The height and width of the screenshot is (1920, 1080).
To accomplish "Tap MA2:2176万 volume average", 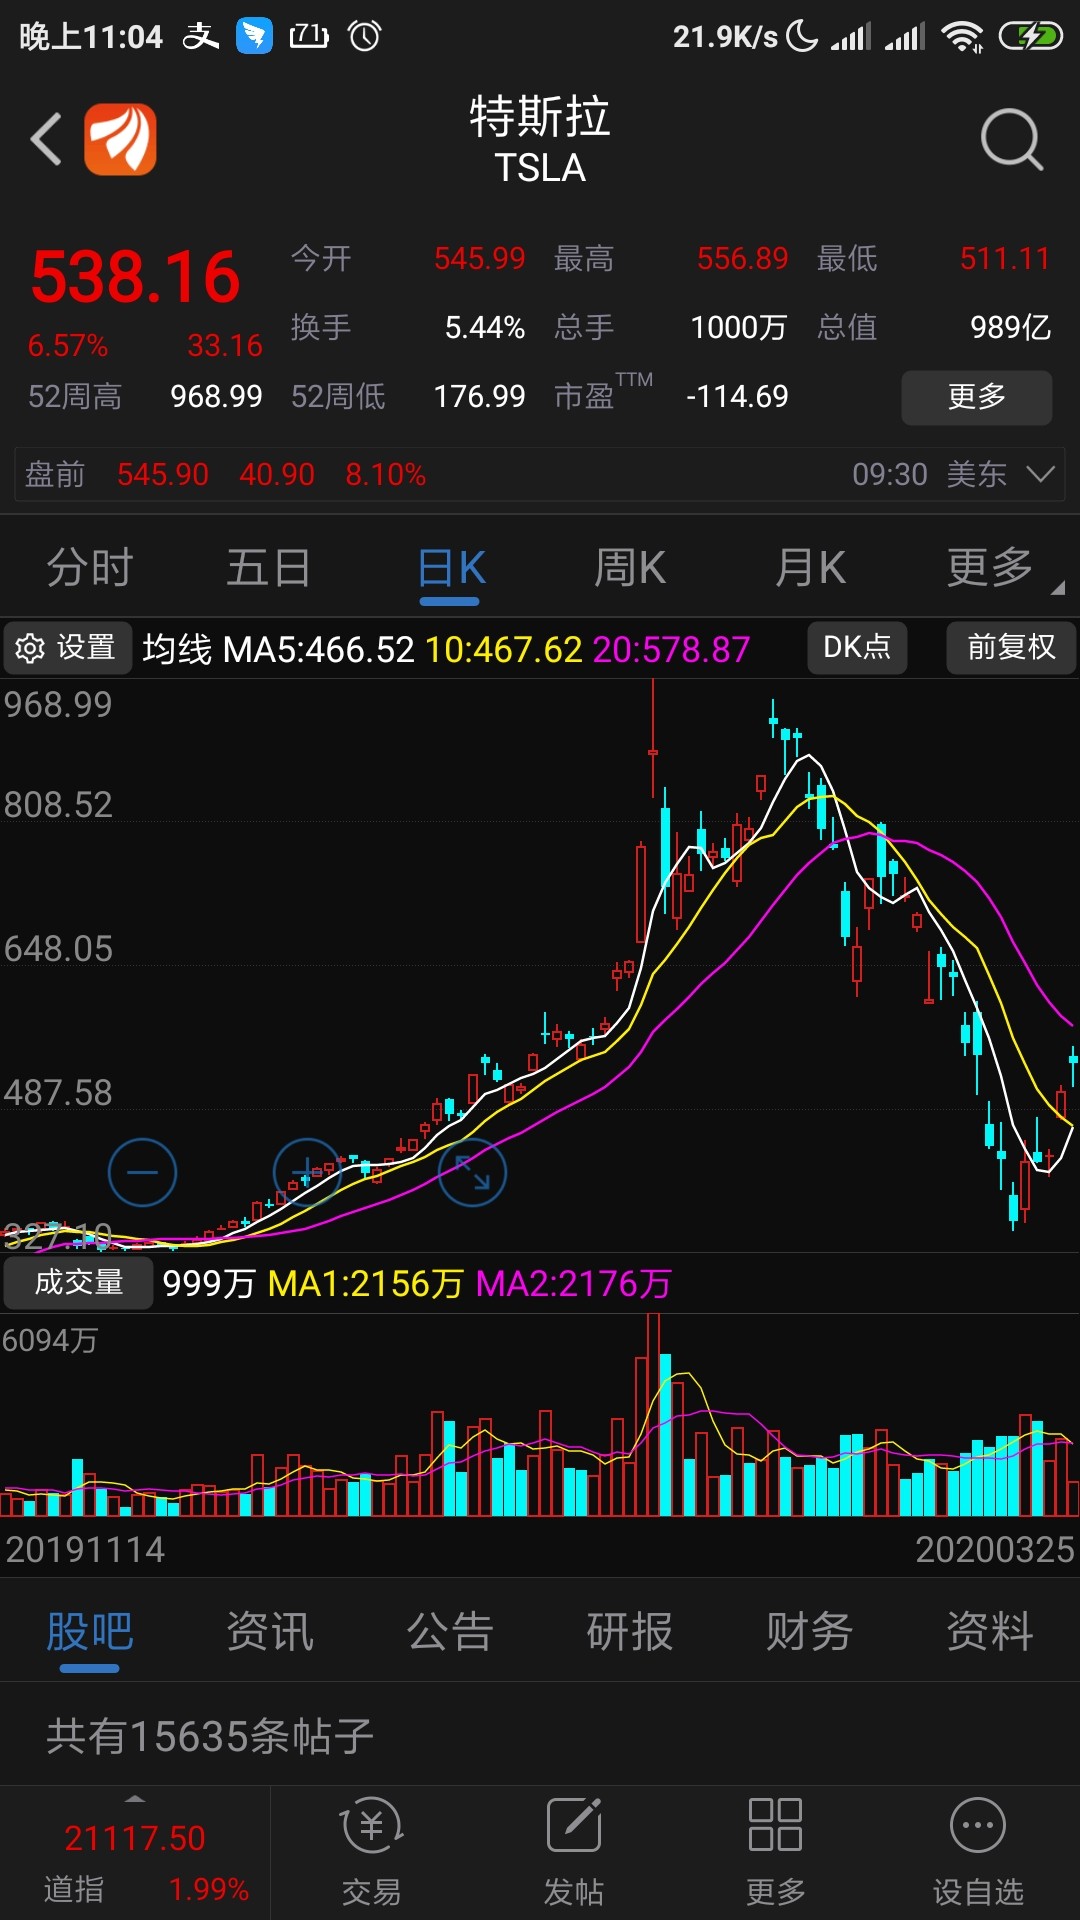I will (x=574, y=1284).
